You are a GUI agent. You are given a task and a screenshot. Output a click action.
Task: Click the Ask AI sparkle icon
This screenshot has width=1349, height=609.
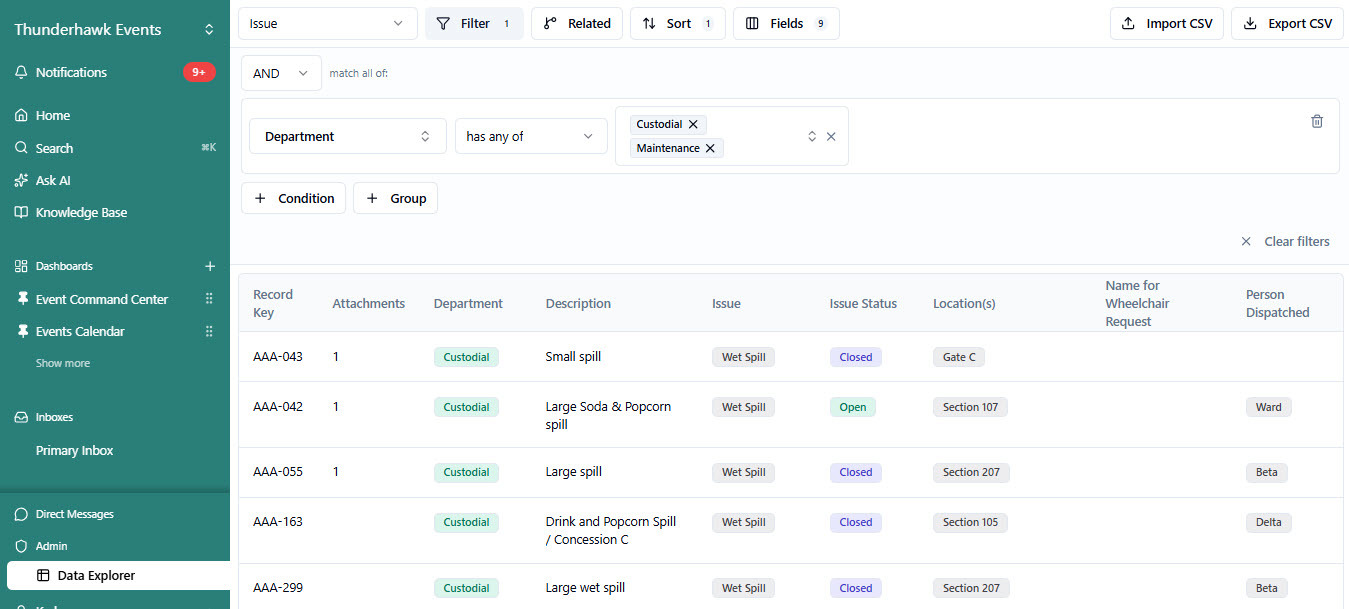coord(21,180)
